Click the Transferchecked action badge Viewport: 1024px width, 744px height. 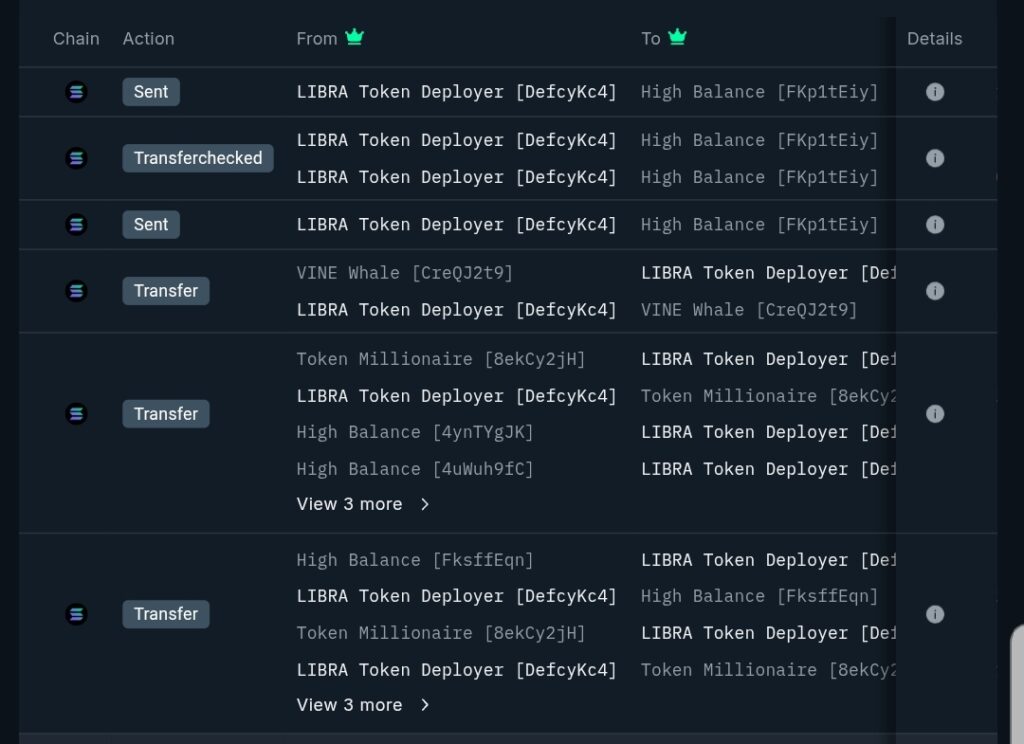point(198,158)
